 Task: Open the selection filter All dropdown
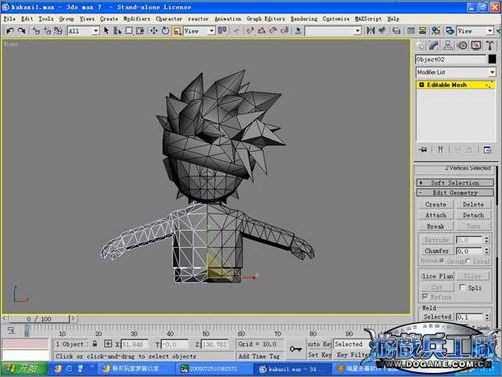tap(83, 31)
